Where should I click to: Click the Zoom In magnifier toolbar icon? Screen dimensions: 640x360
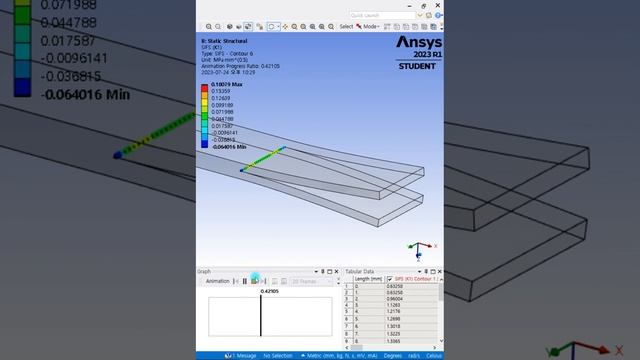pos(209,27)
